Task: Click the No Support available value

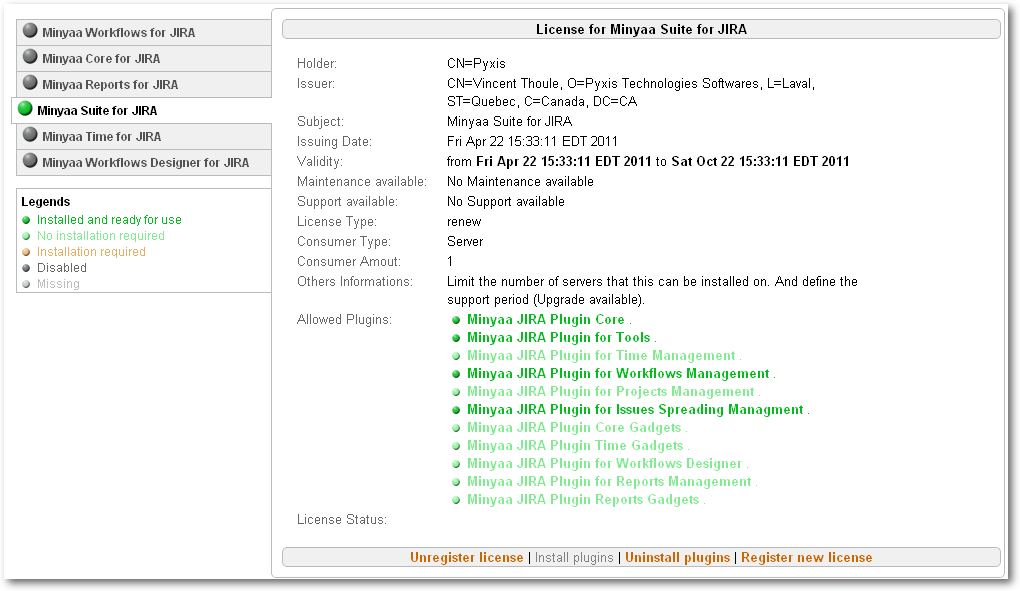Action: pos(505,202)
